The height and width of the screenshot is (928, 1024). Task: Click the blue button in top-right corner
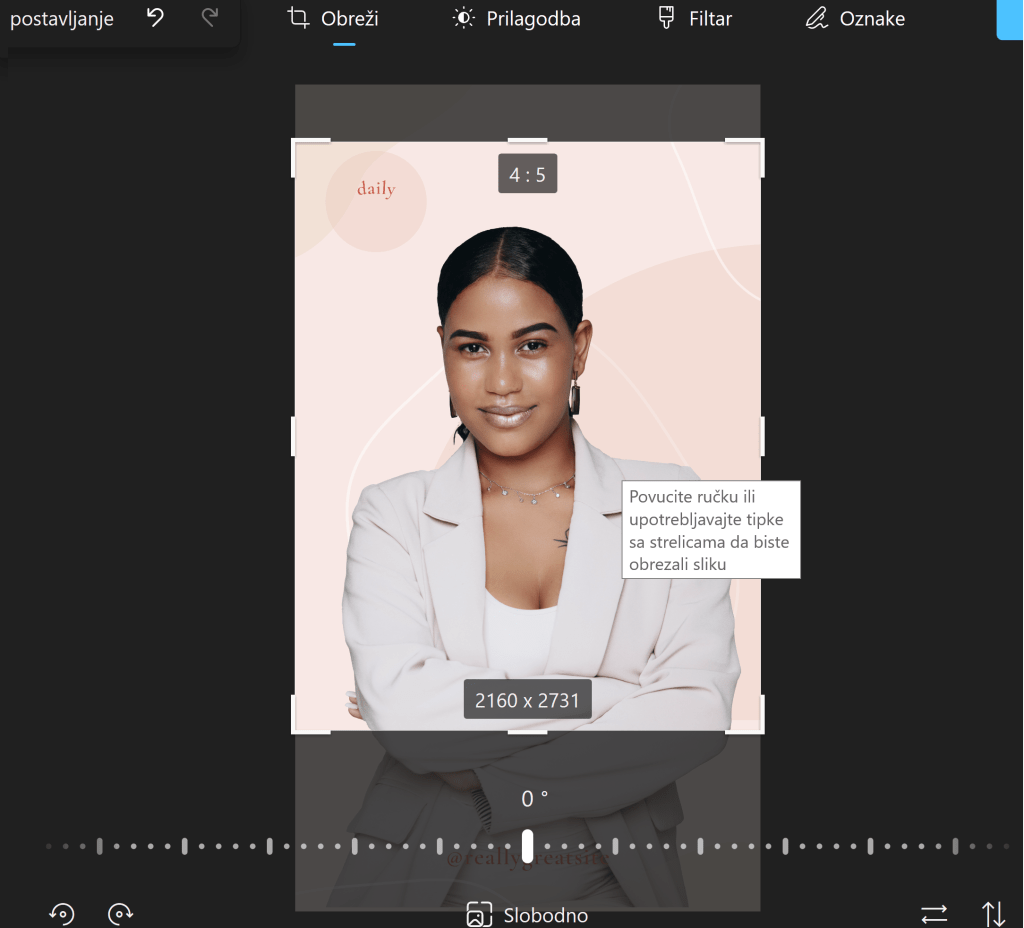tap(1010, 20)
